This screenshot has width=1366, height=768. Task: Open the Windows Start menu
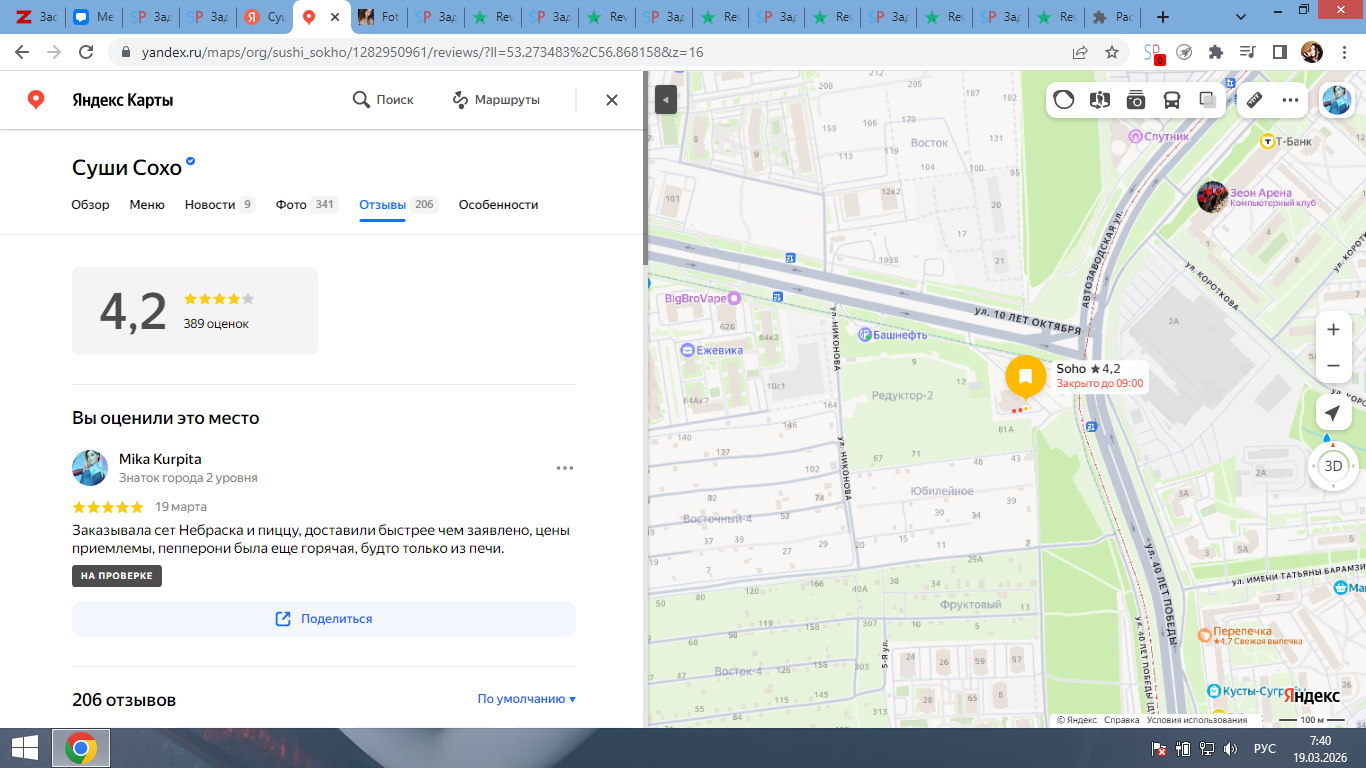pyautogui.click(x=25, y=748)
